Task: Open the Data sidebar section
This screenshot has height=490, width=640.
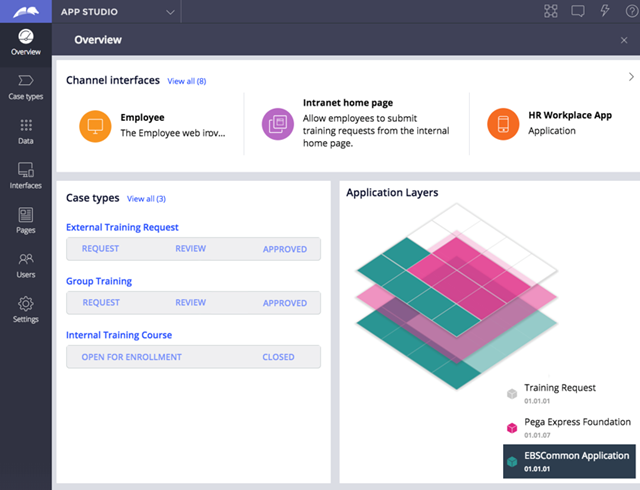Action: click(x=25, y=131)
